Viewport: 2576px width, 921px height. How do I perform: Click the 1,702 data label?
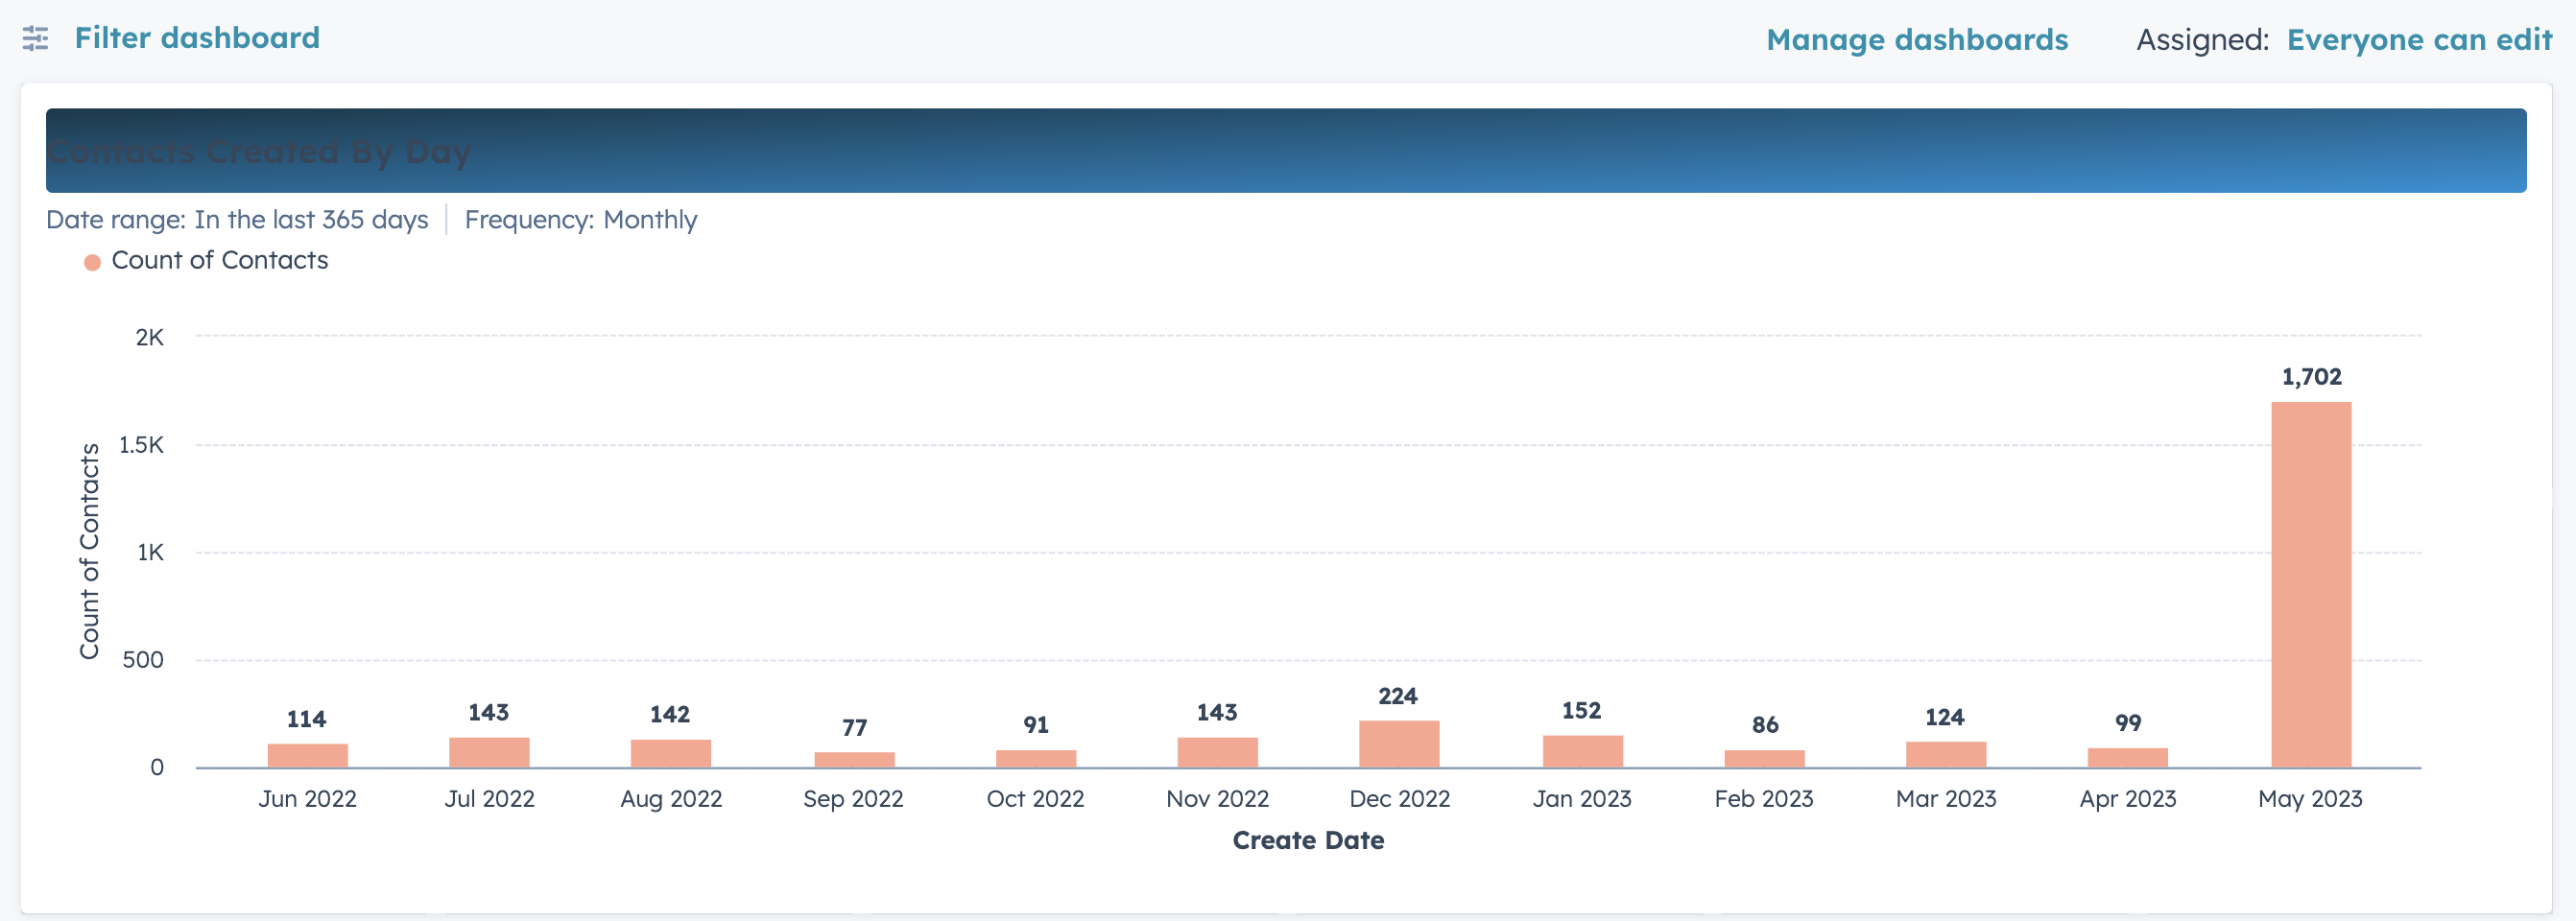point(2311,377)
